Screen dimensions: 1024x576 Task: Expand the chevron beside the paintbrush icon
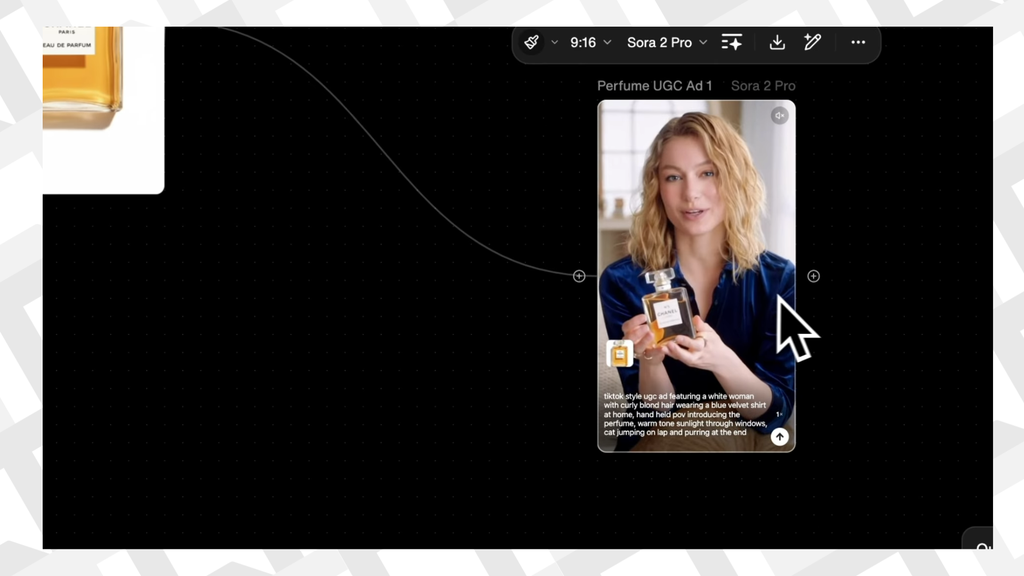(x=555, y=43)
